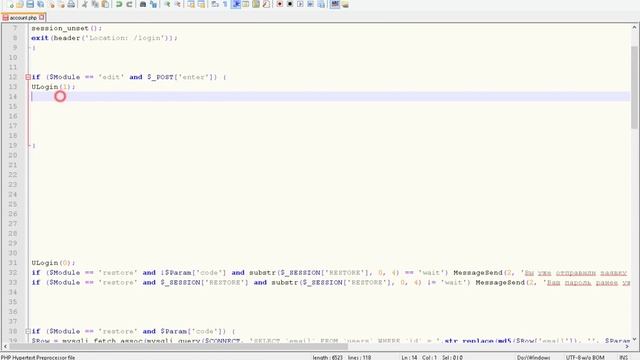Click the horizontal scrollbar thumb
640x360 pixels.
(179, 347)
